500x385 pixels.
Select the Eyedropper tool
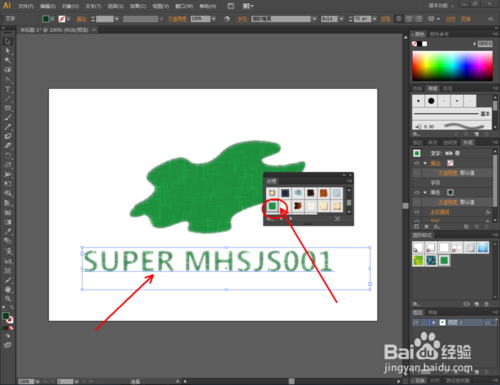click(8, 231)
